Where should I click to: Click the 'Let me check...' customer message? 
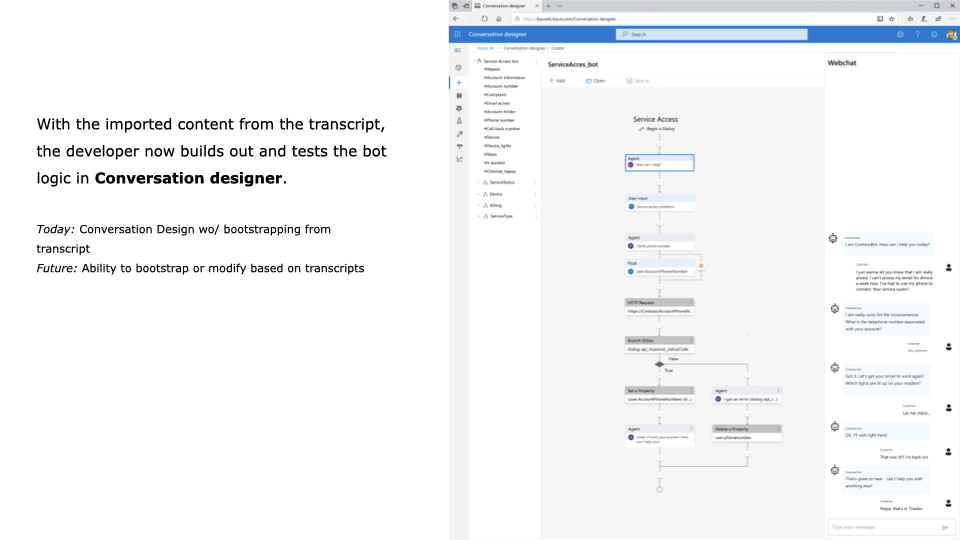coord(916,413)
